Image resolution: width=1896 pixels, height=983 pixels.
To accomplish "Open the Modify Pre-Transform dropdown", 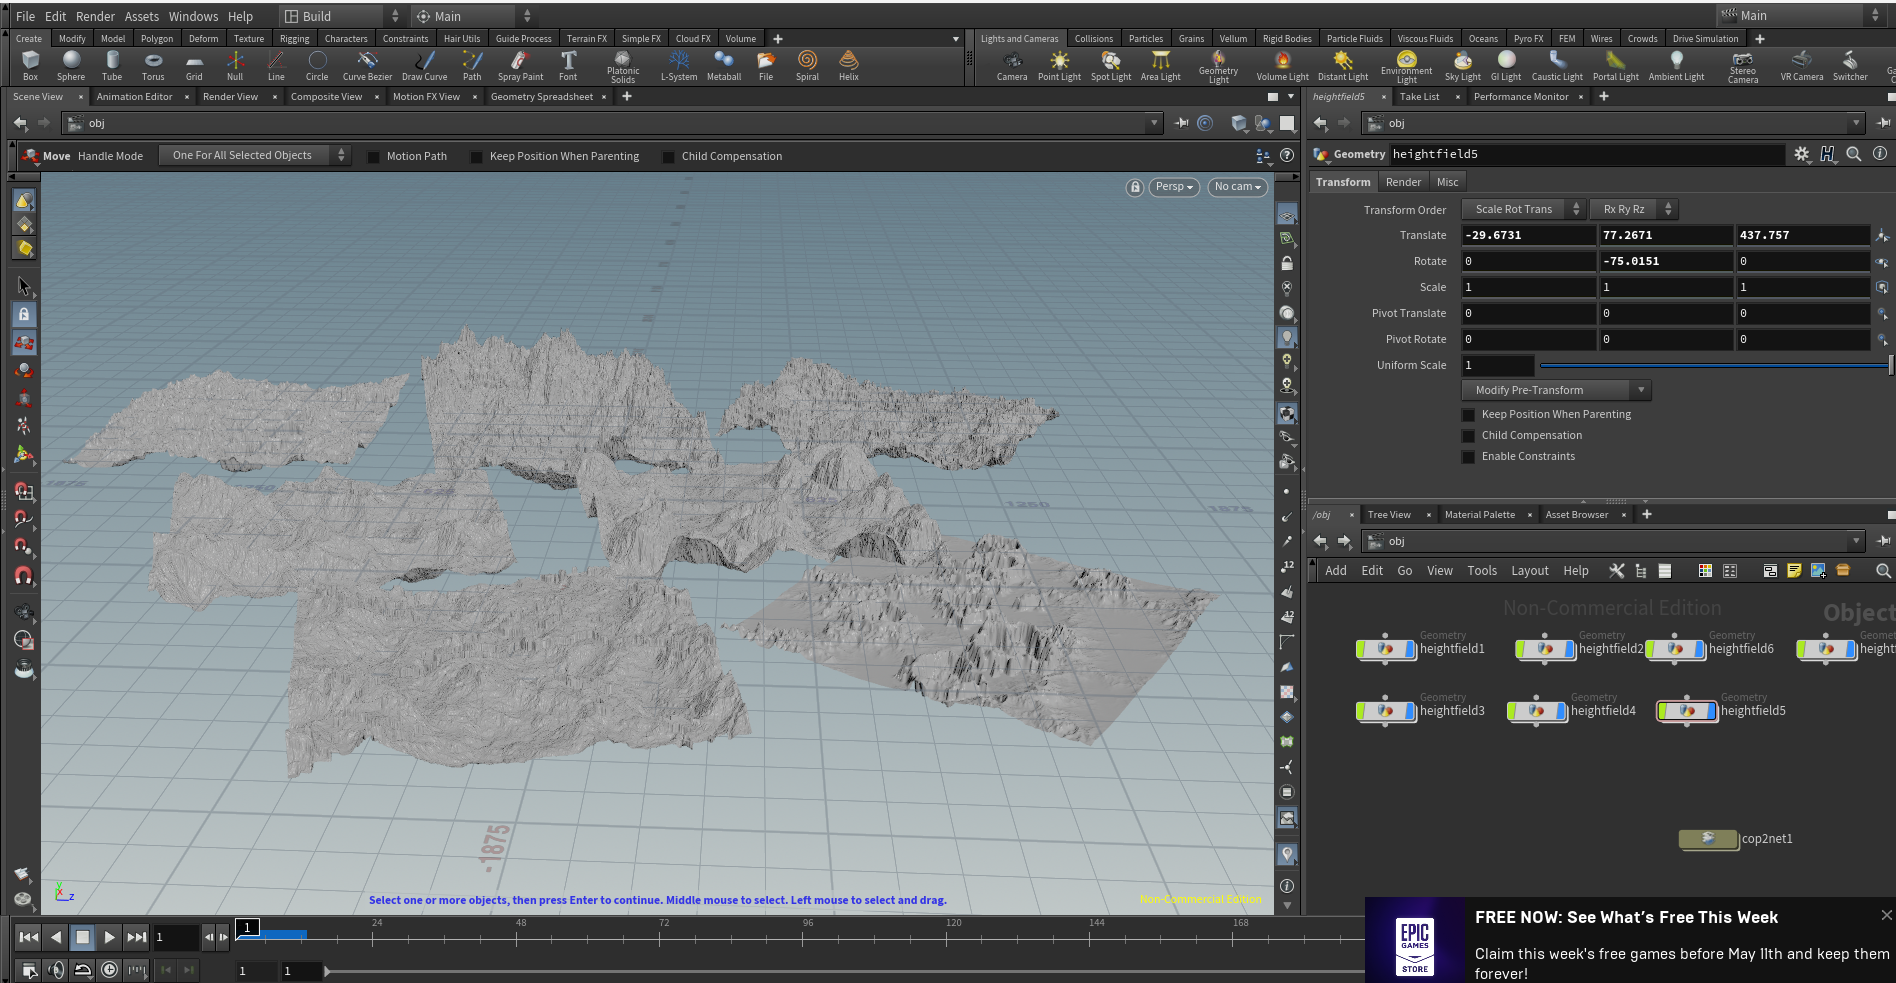I will point(1556,390).
